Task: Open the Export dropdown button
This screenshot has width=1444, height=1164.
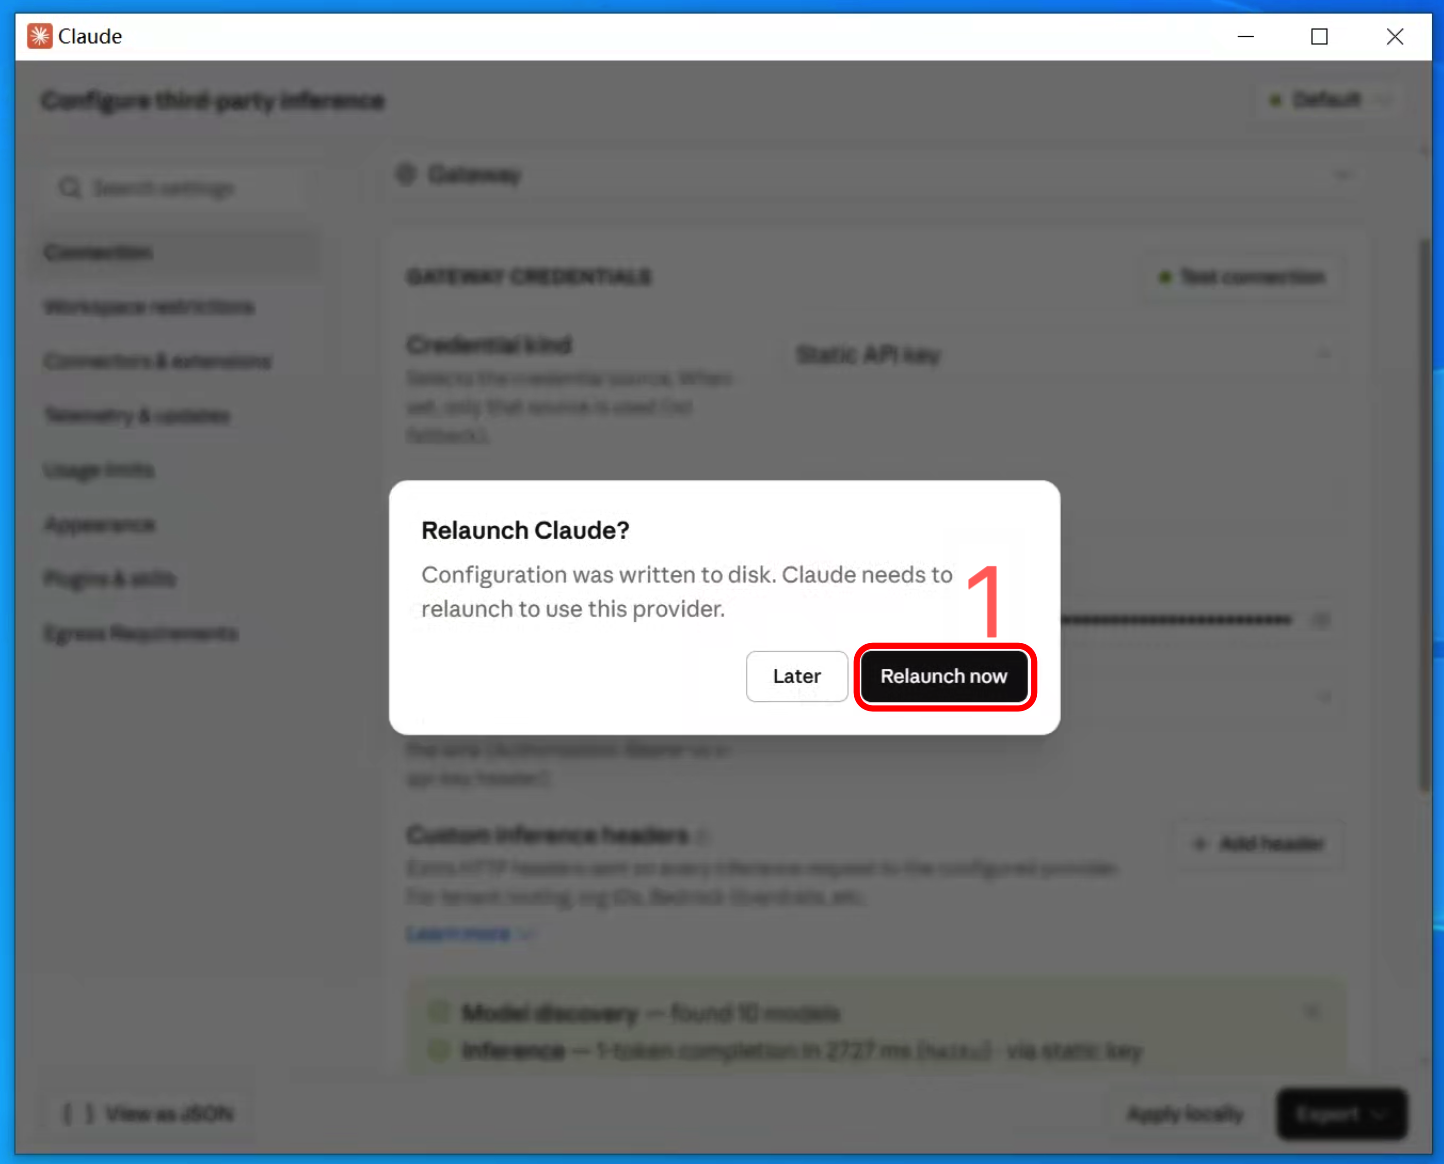Action: pos(1341,1114)
